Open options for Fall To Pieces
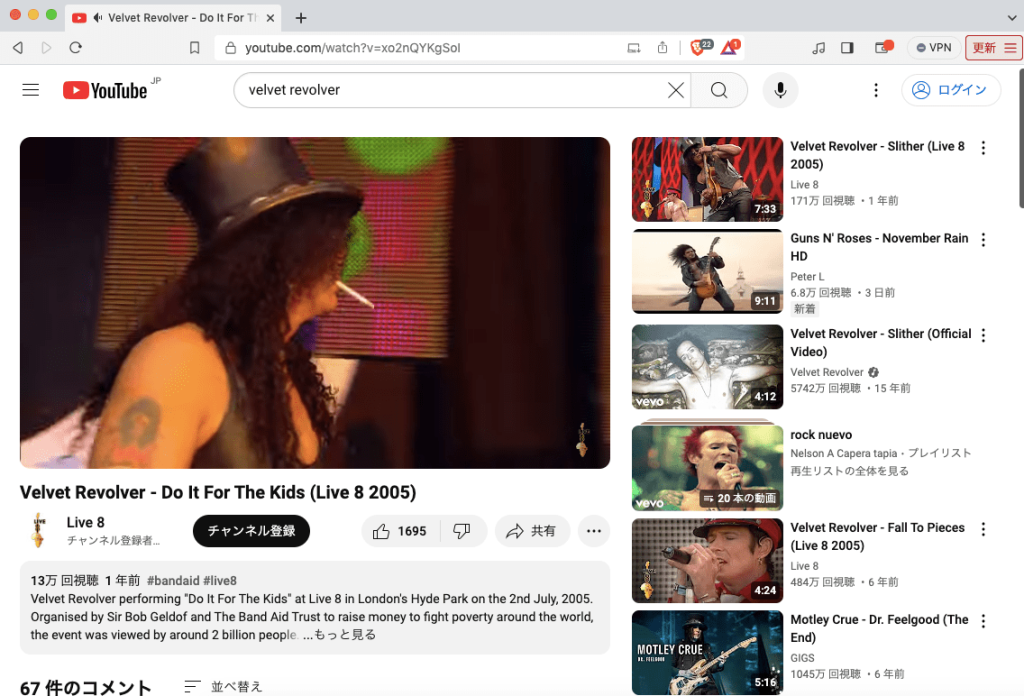 (x=983, y=529)
